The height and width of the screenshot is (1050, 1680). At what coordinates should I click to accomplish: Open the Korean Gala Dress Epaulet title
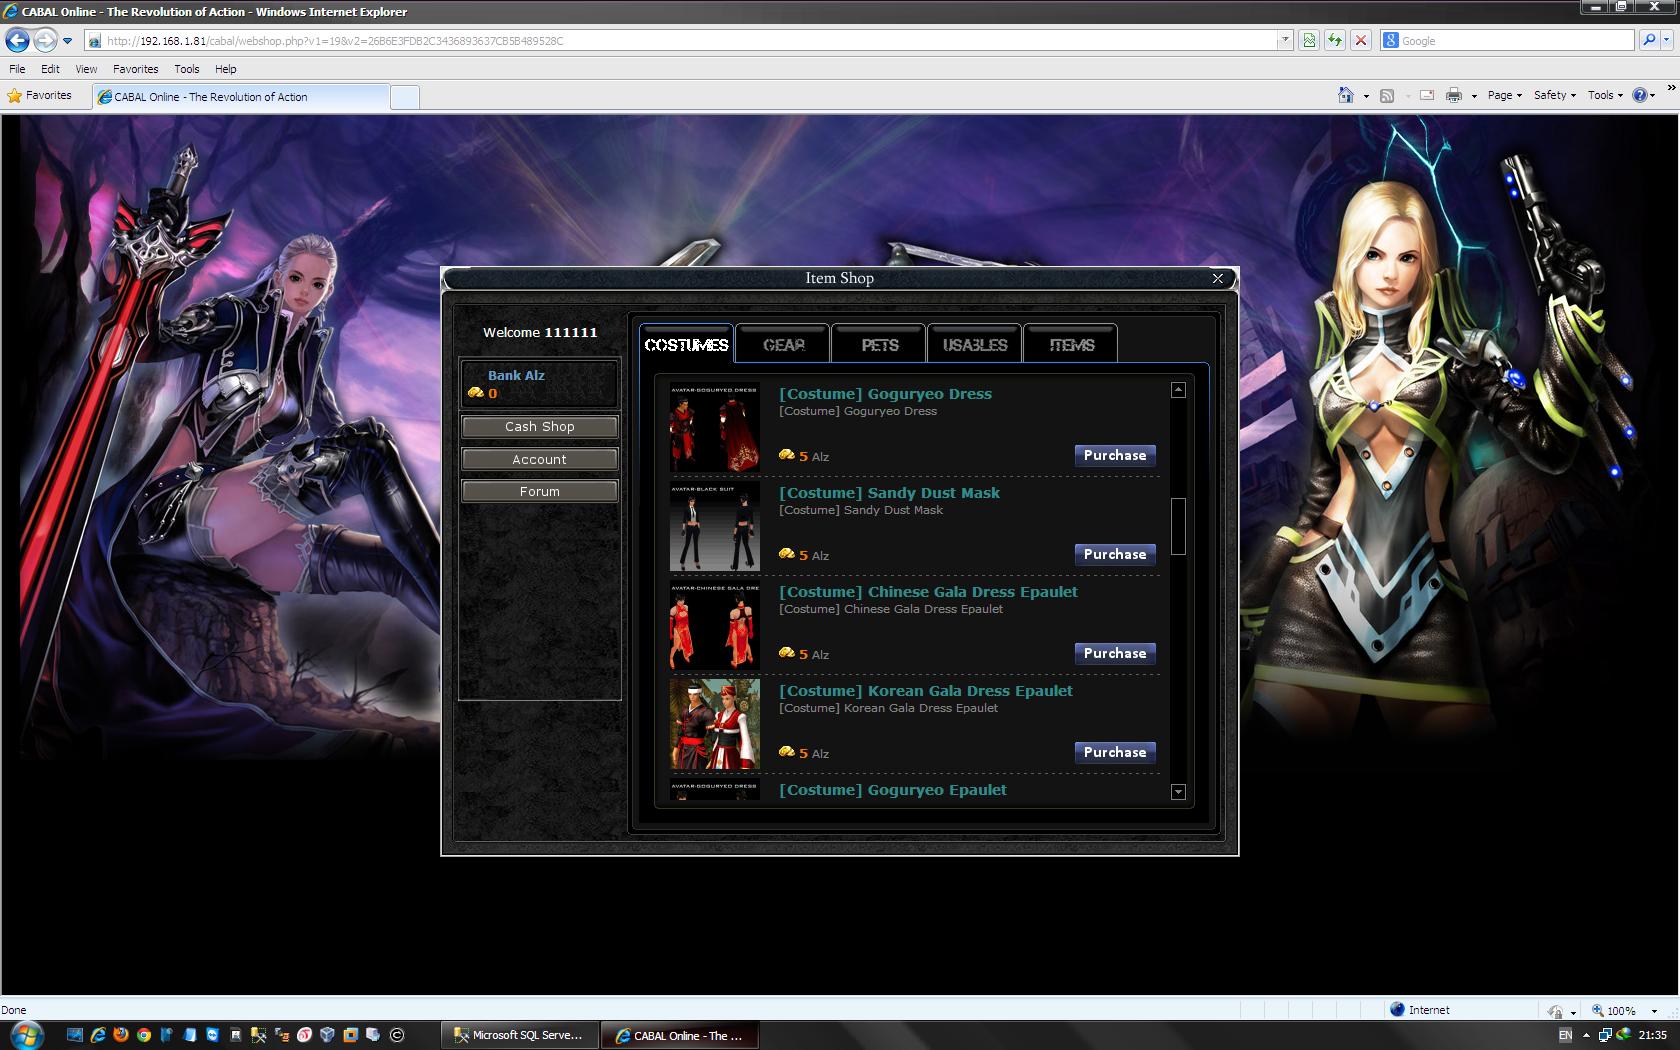pyautogui.click(x=925, y=691)
